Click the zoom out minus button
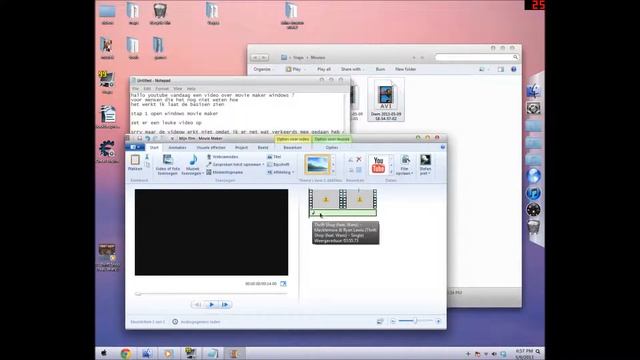Viewport: 640px width, 360px height. (393, 322)
